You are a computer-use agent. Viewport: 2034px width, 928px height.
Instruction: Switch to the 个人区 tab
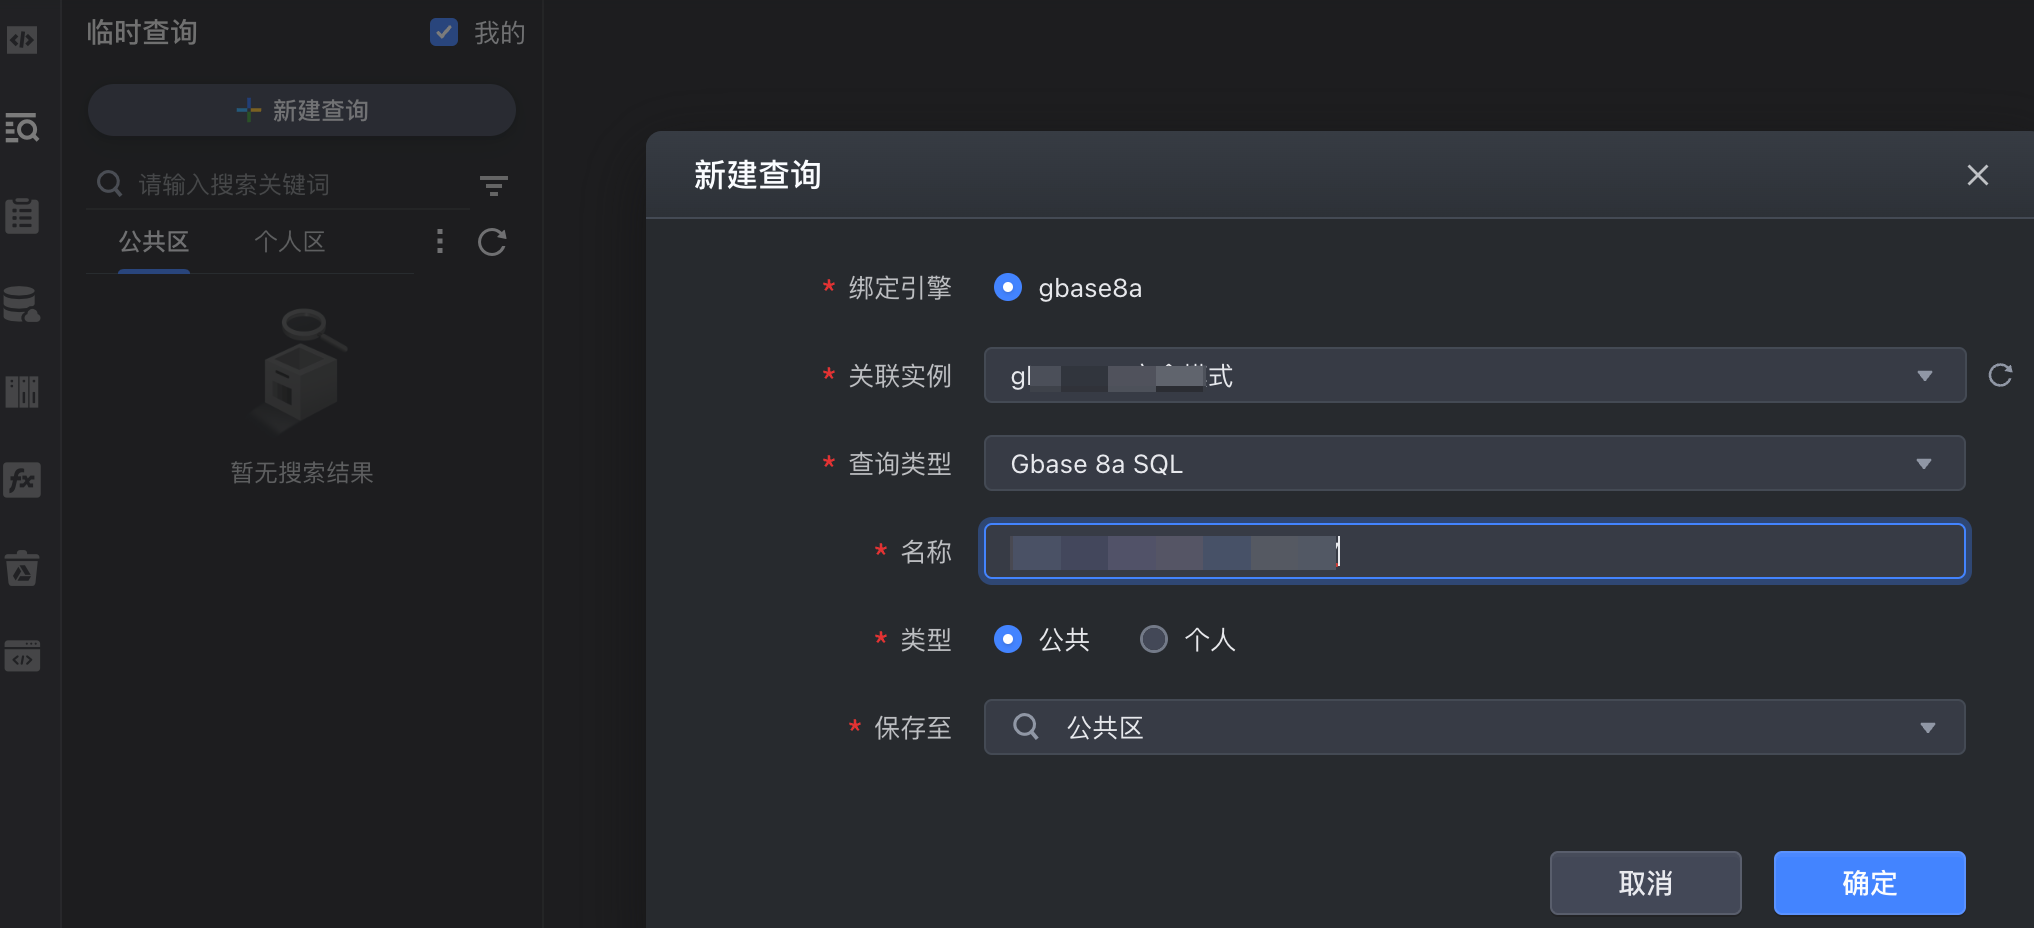click(290, 242)
